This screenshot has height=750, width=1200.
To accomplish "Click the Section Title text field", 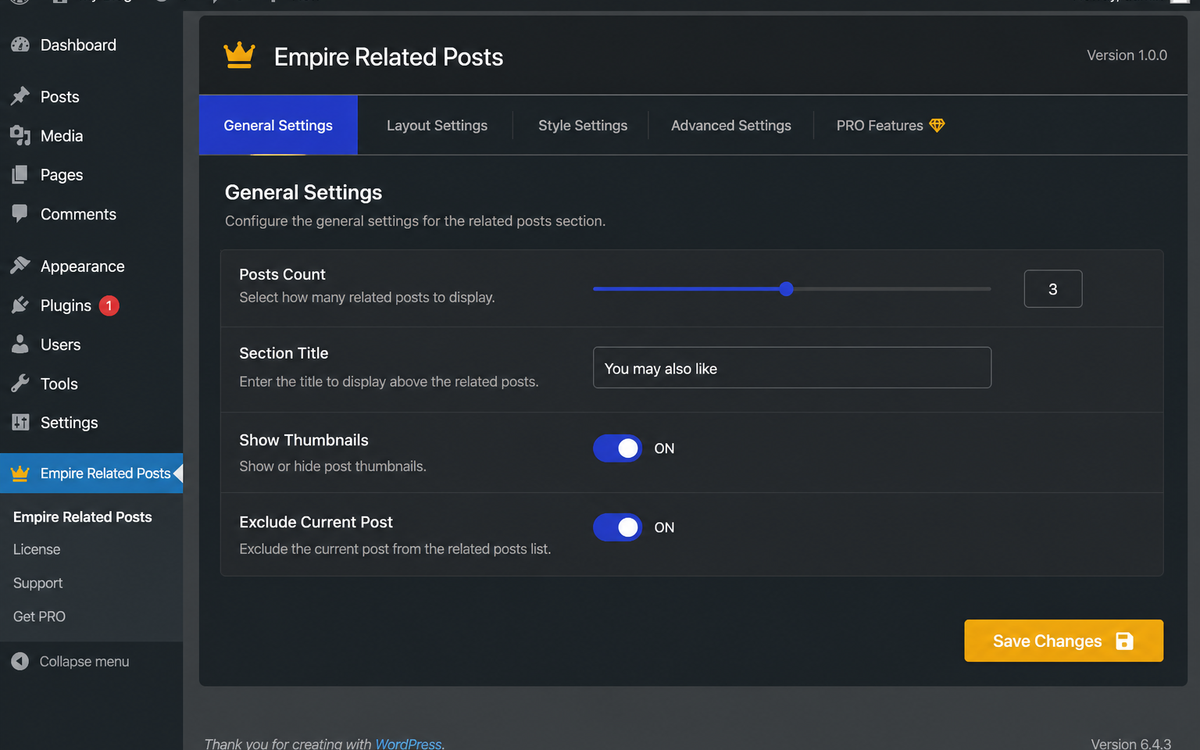I will click(792, 368).
